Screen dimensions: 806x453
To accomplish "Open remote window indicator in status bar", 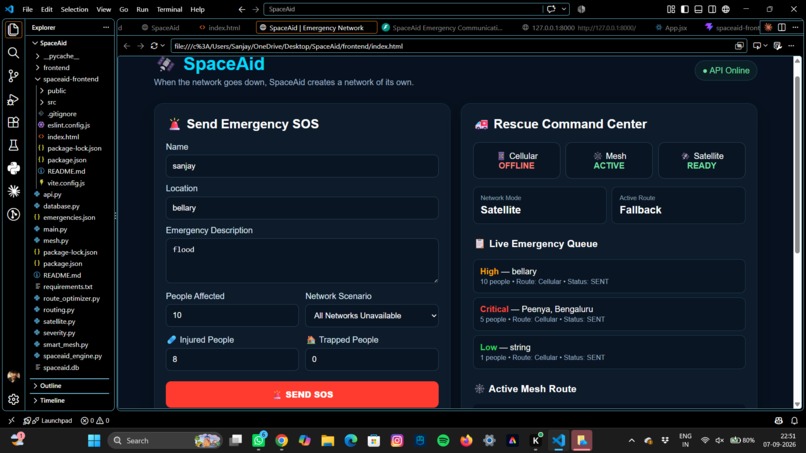I will click(11, 421).
